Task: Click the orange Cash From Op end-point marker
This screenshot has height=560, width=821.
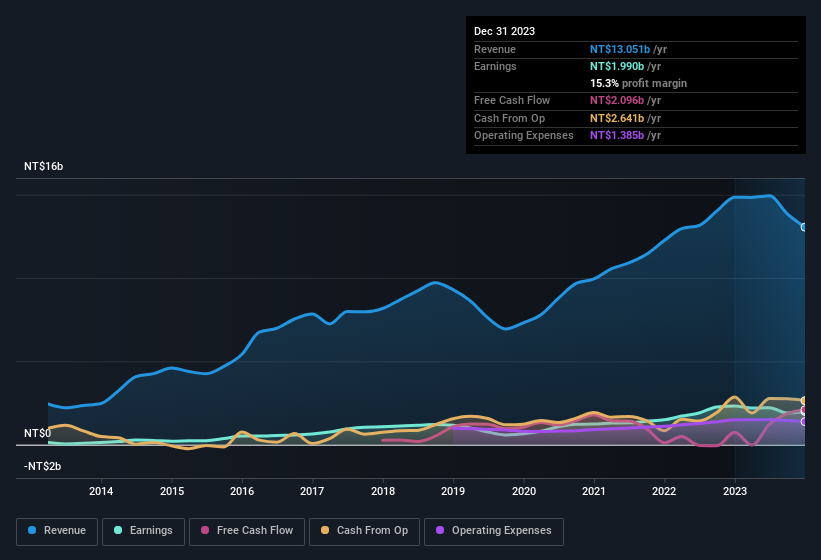Action: click(x=804, y=401)
